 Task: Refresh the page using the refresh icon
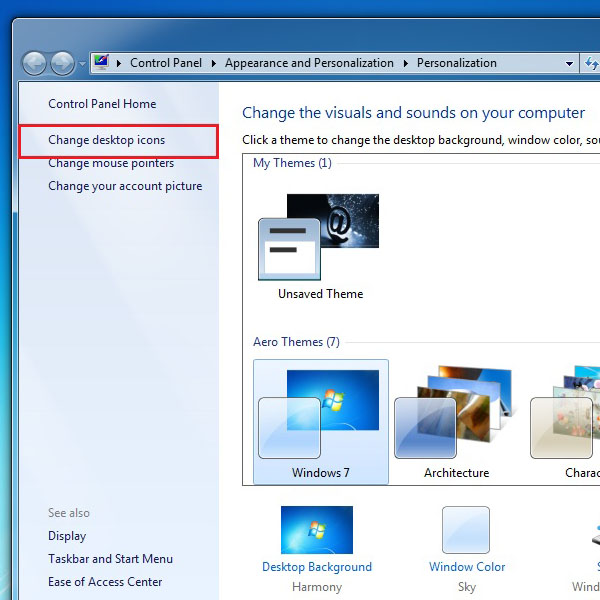(591, 63)
